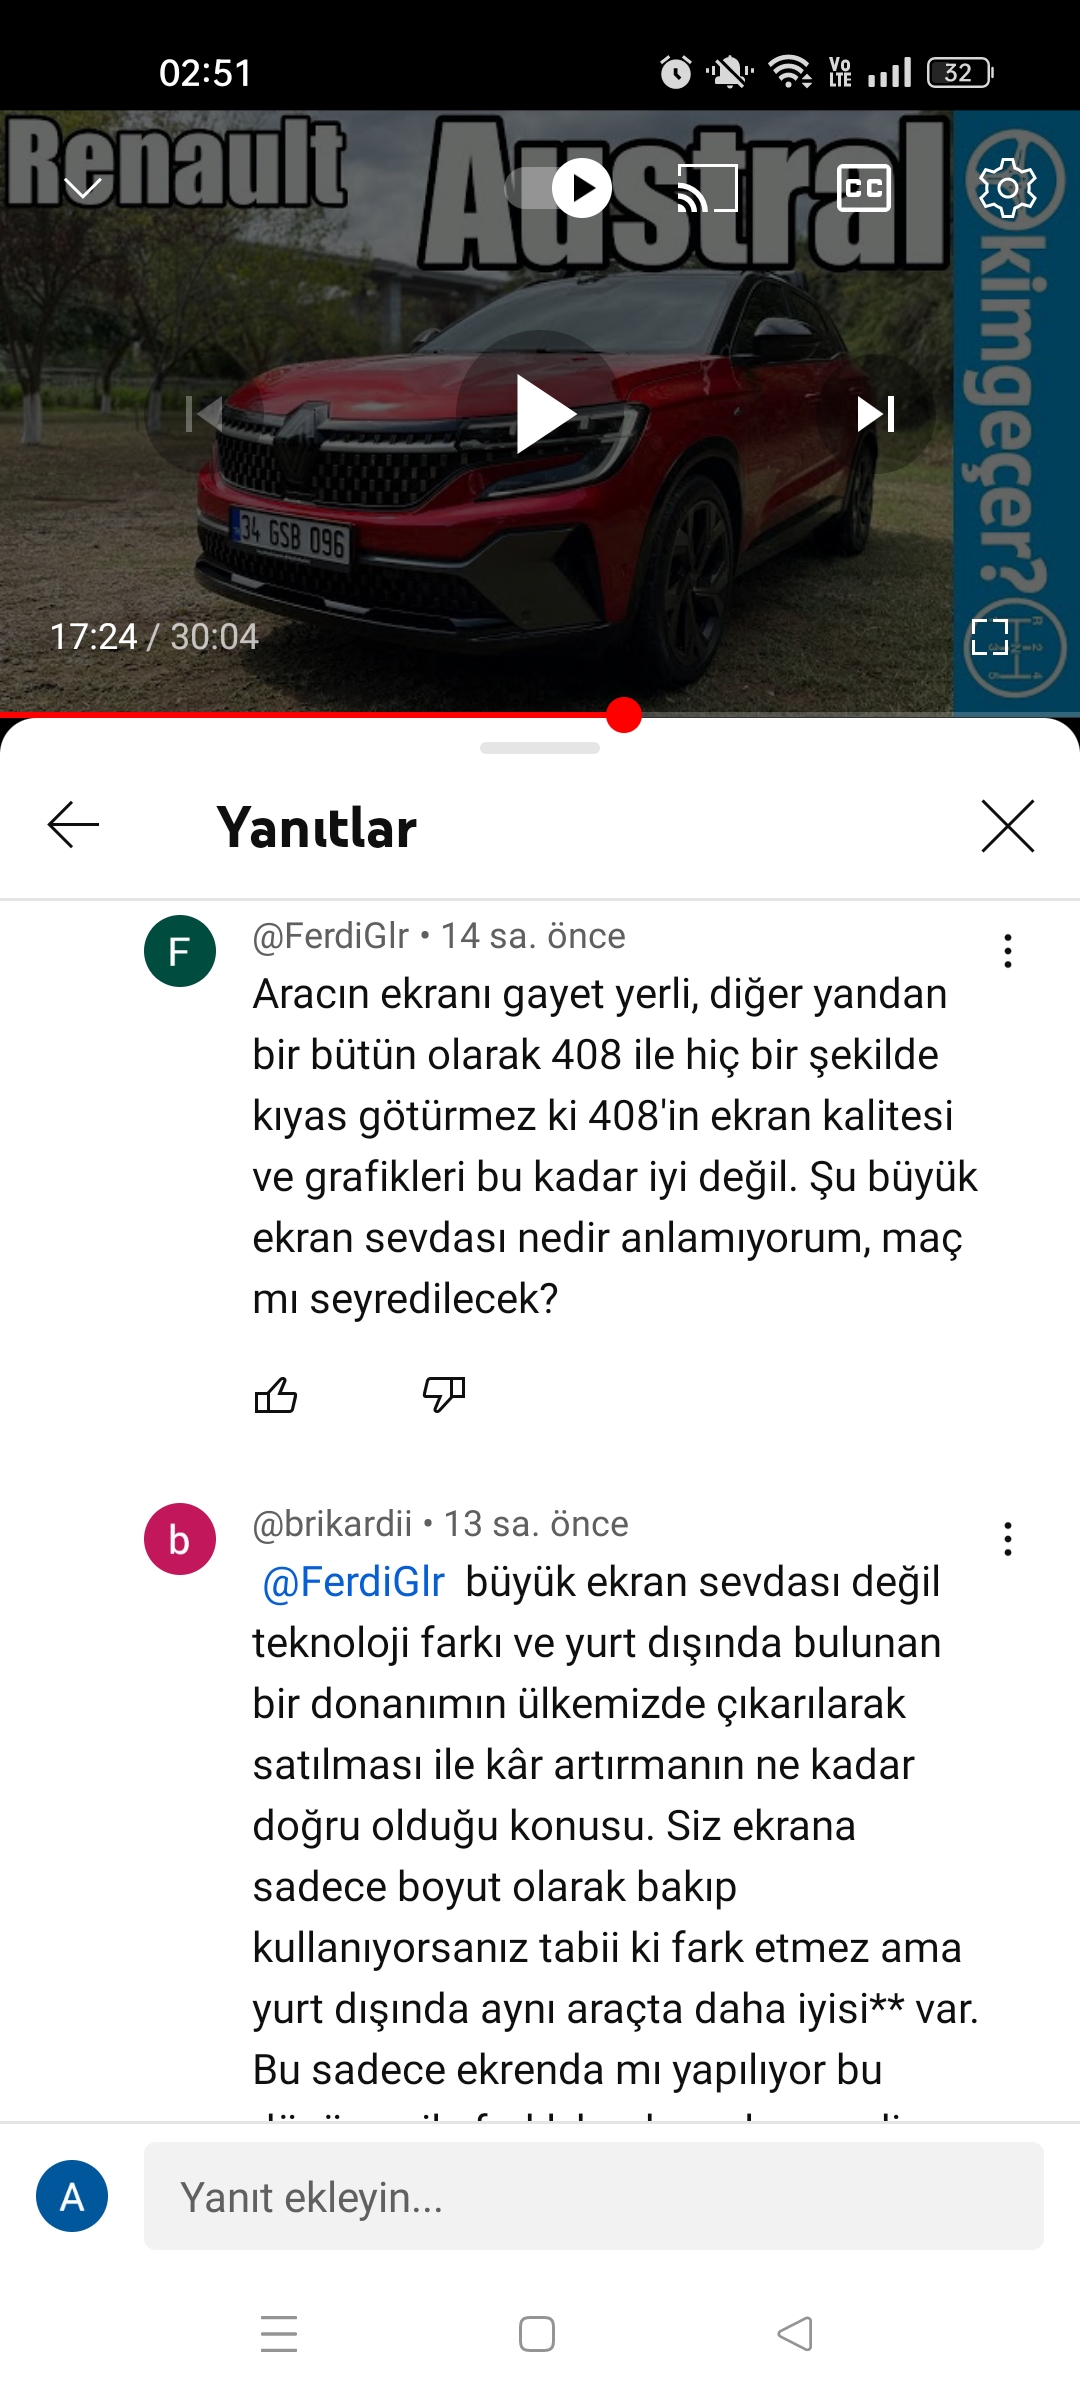The image size is (1080, 2400).
Task: Tap the Yanıt ekleyin reply field
Action: click(x=594, y=2196)
